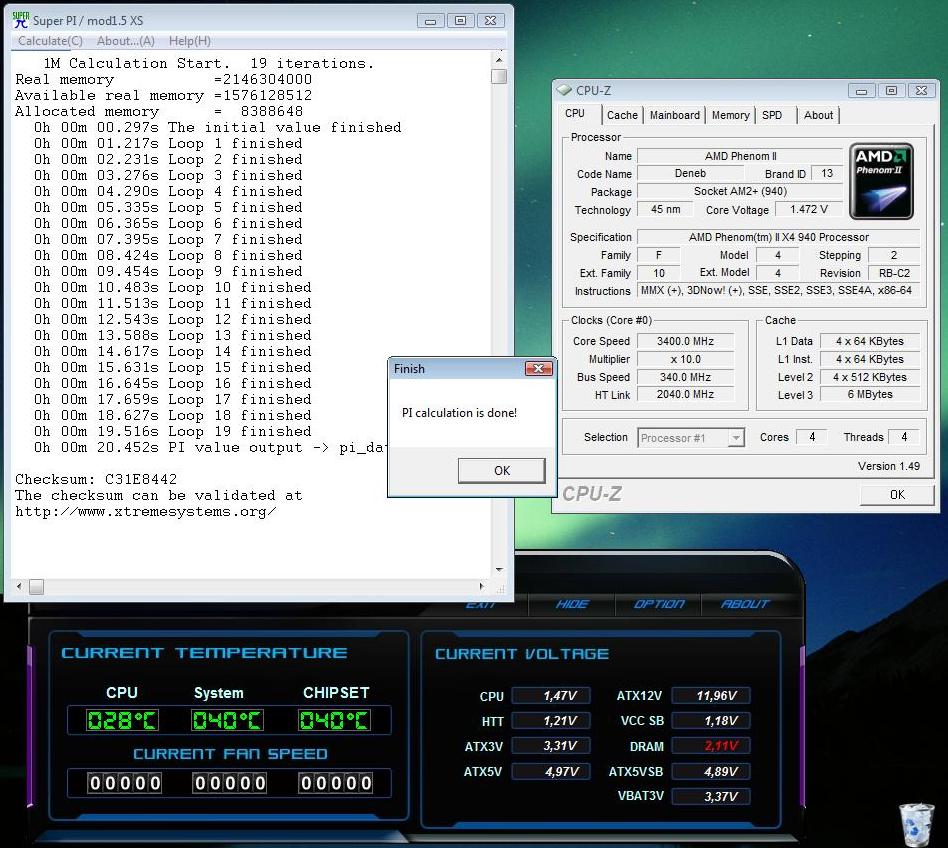This screenshot has height=848, width=948.
Task: Click the xtremesystems.org URL text in Super PI
Action: point(146,512)
